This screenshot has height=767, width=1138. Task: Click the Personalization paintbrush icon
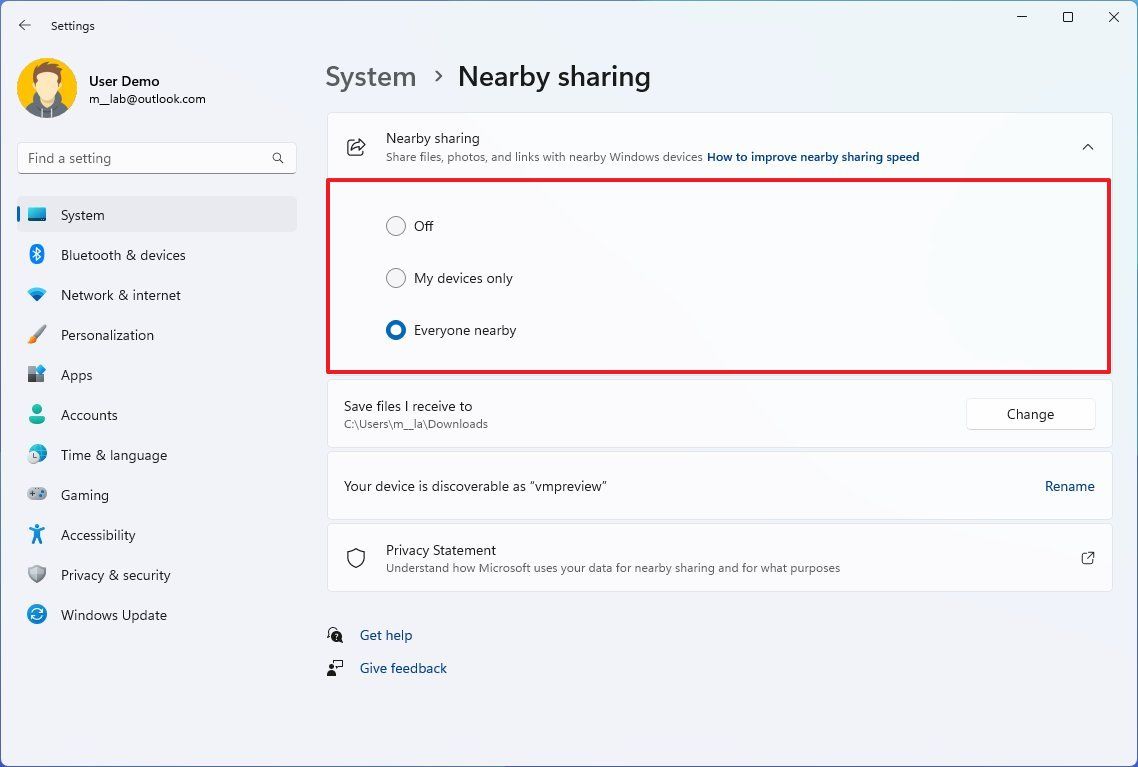(36, 335)
